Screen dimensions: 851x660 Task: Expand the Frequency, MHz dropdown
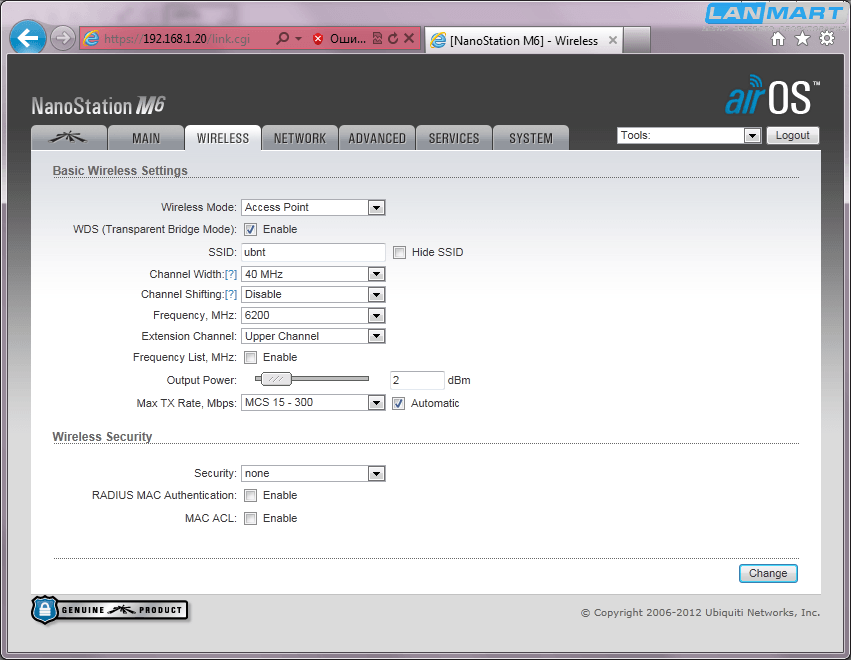point(313,315)
